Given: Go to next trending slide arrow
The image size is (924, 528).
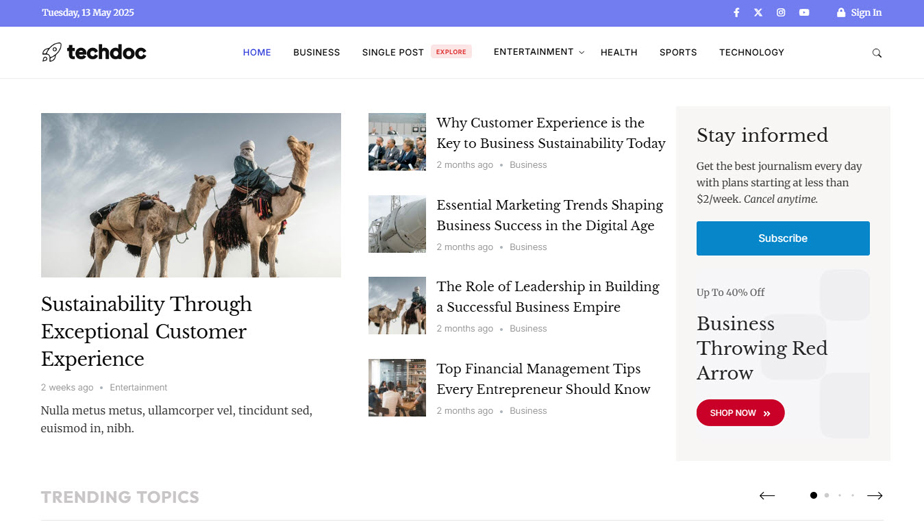Looking at the screenshot, I should pyautogui.click(x=874, y=496).
